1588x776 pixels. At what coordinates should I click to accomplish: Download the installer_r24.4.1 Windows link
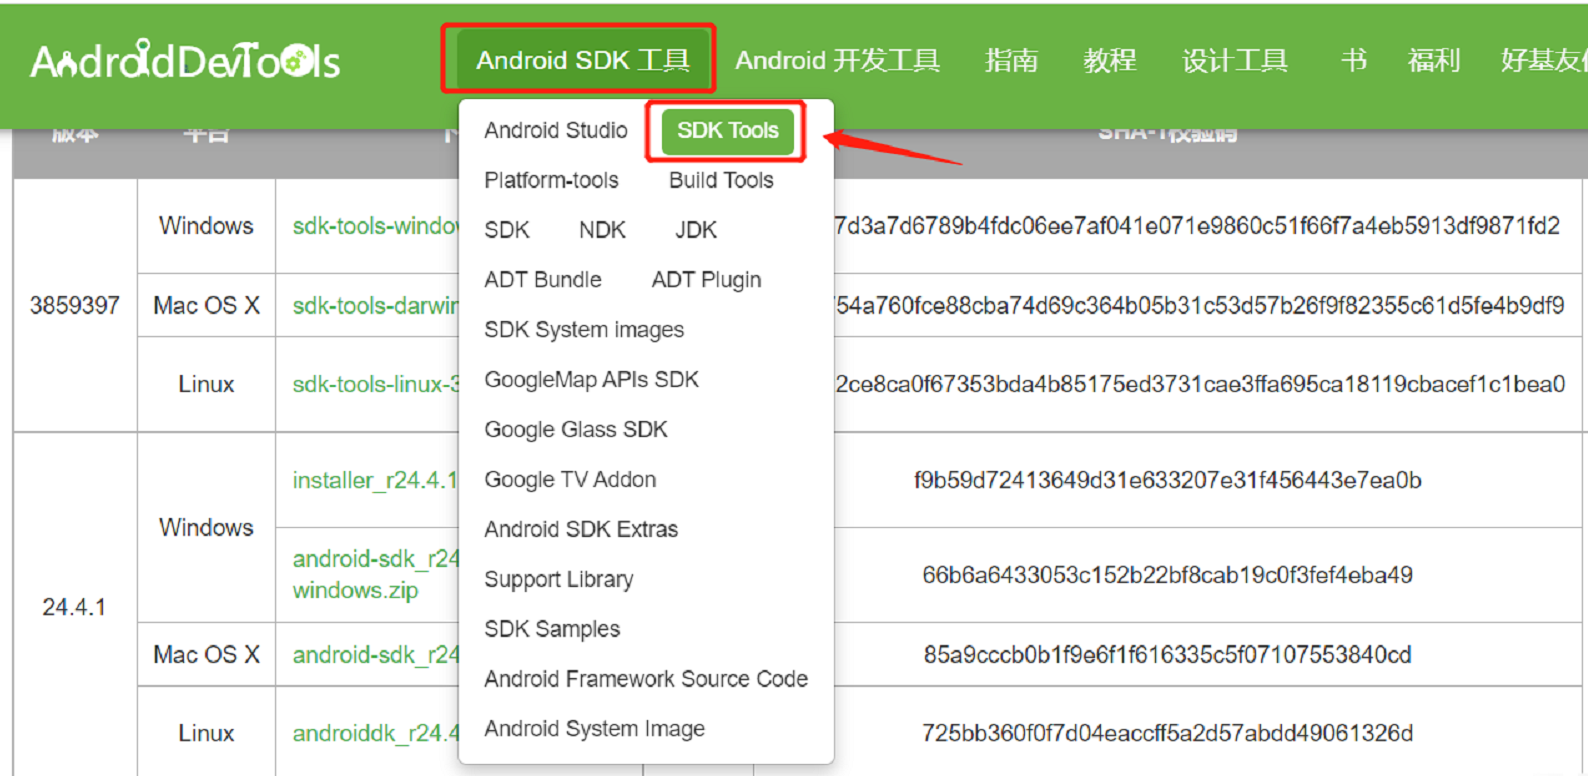pyautogui.click(x=375, y=480)
